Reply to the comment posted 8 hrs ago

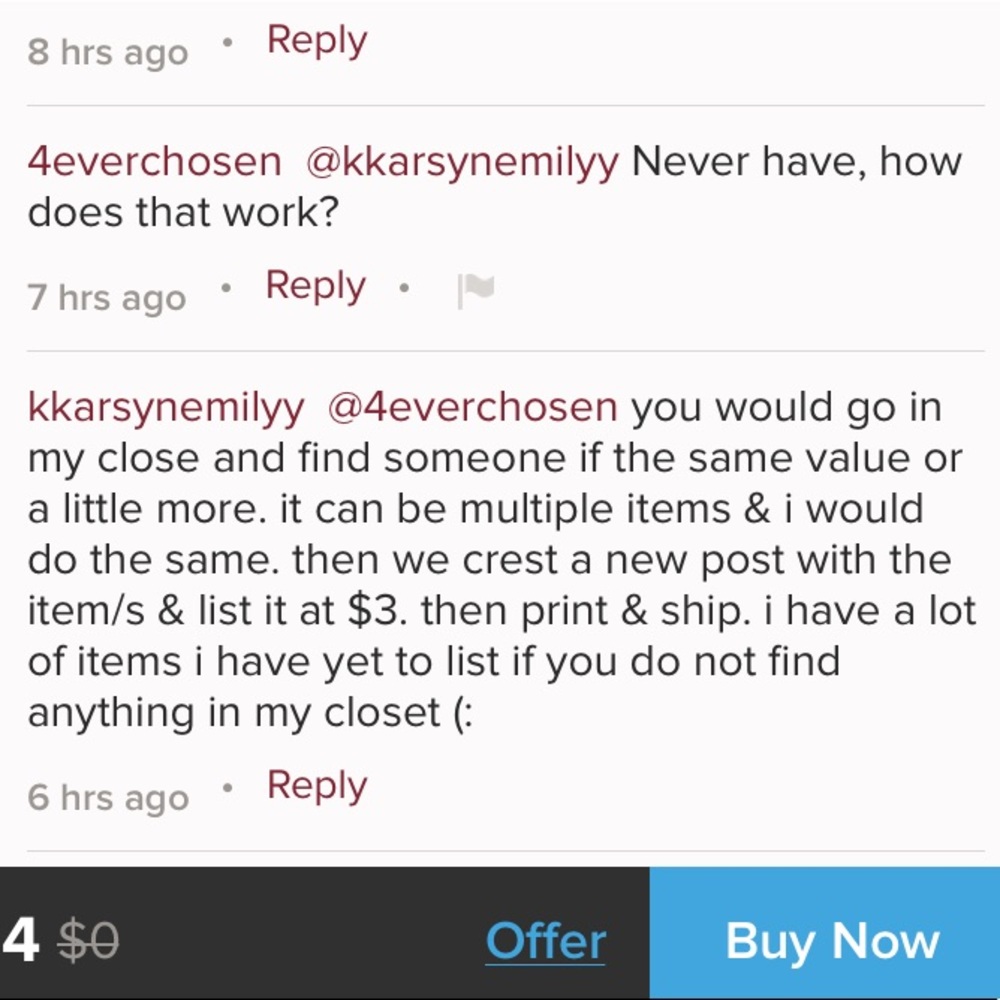[x=317, y=41]
